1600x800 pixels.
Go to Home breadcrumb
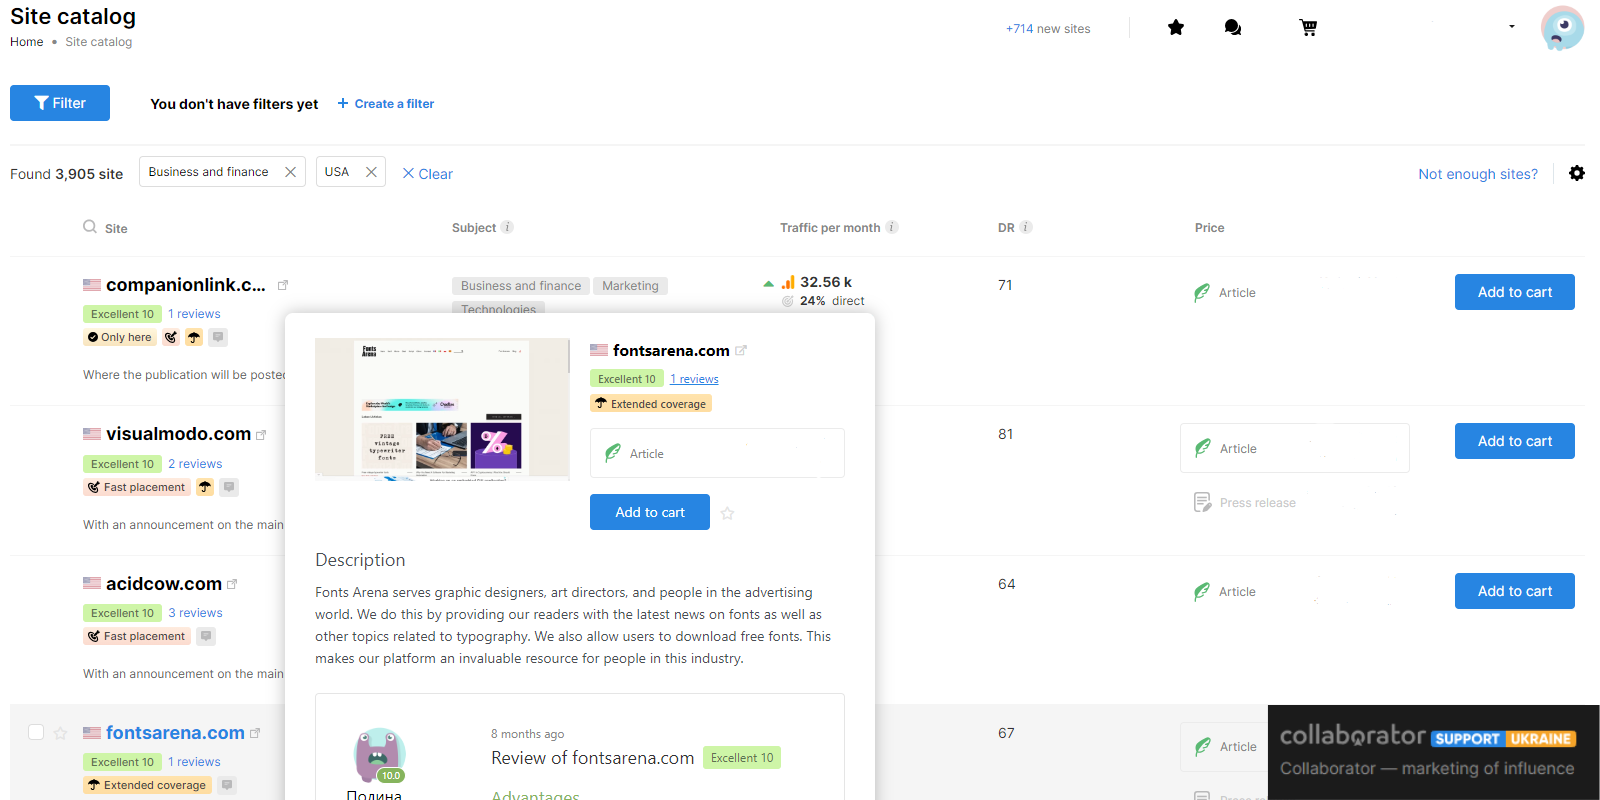[x=27, y=42]
